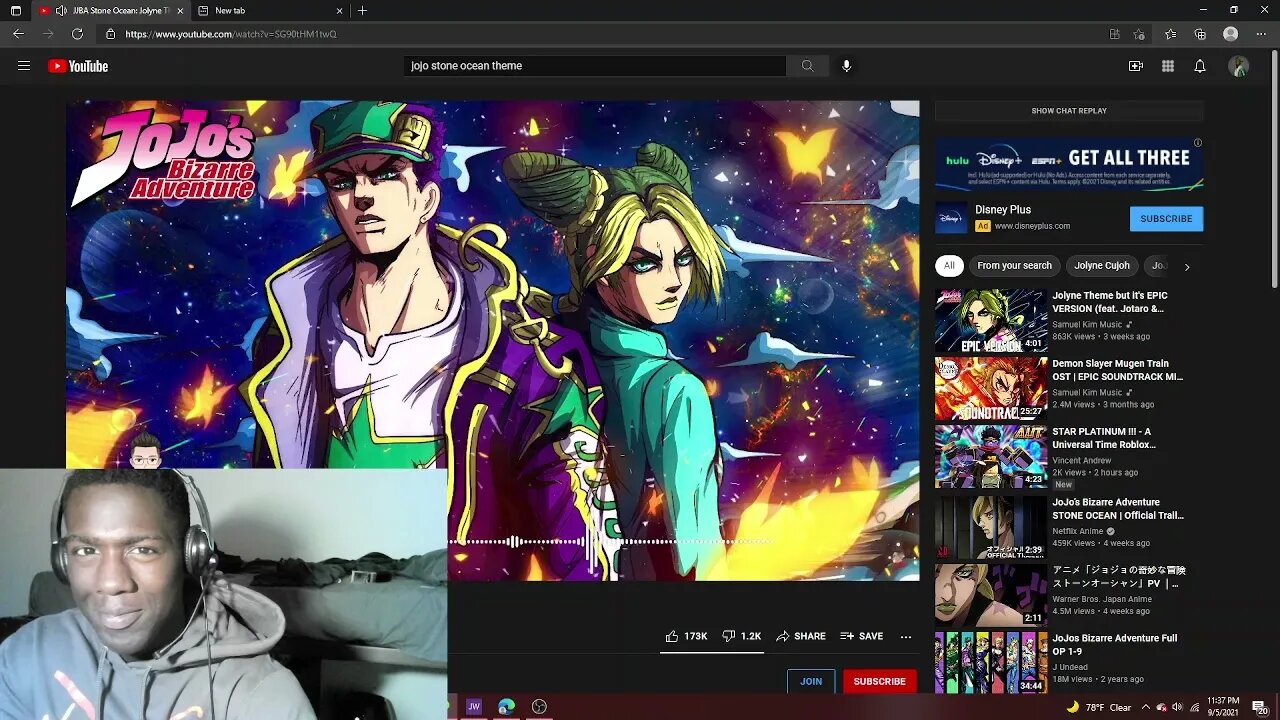This screenshot has width=1280, height=720.
Task: Open STAR PLATINUM Universal Time Roblox video
Action: 1069,457
